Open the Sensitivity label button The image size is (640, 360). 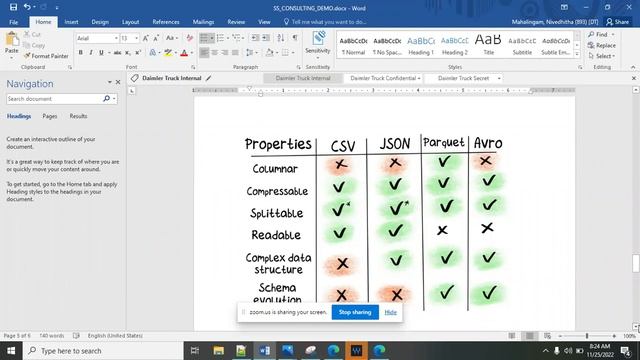coord(318,44)
